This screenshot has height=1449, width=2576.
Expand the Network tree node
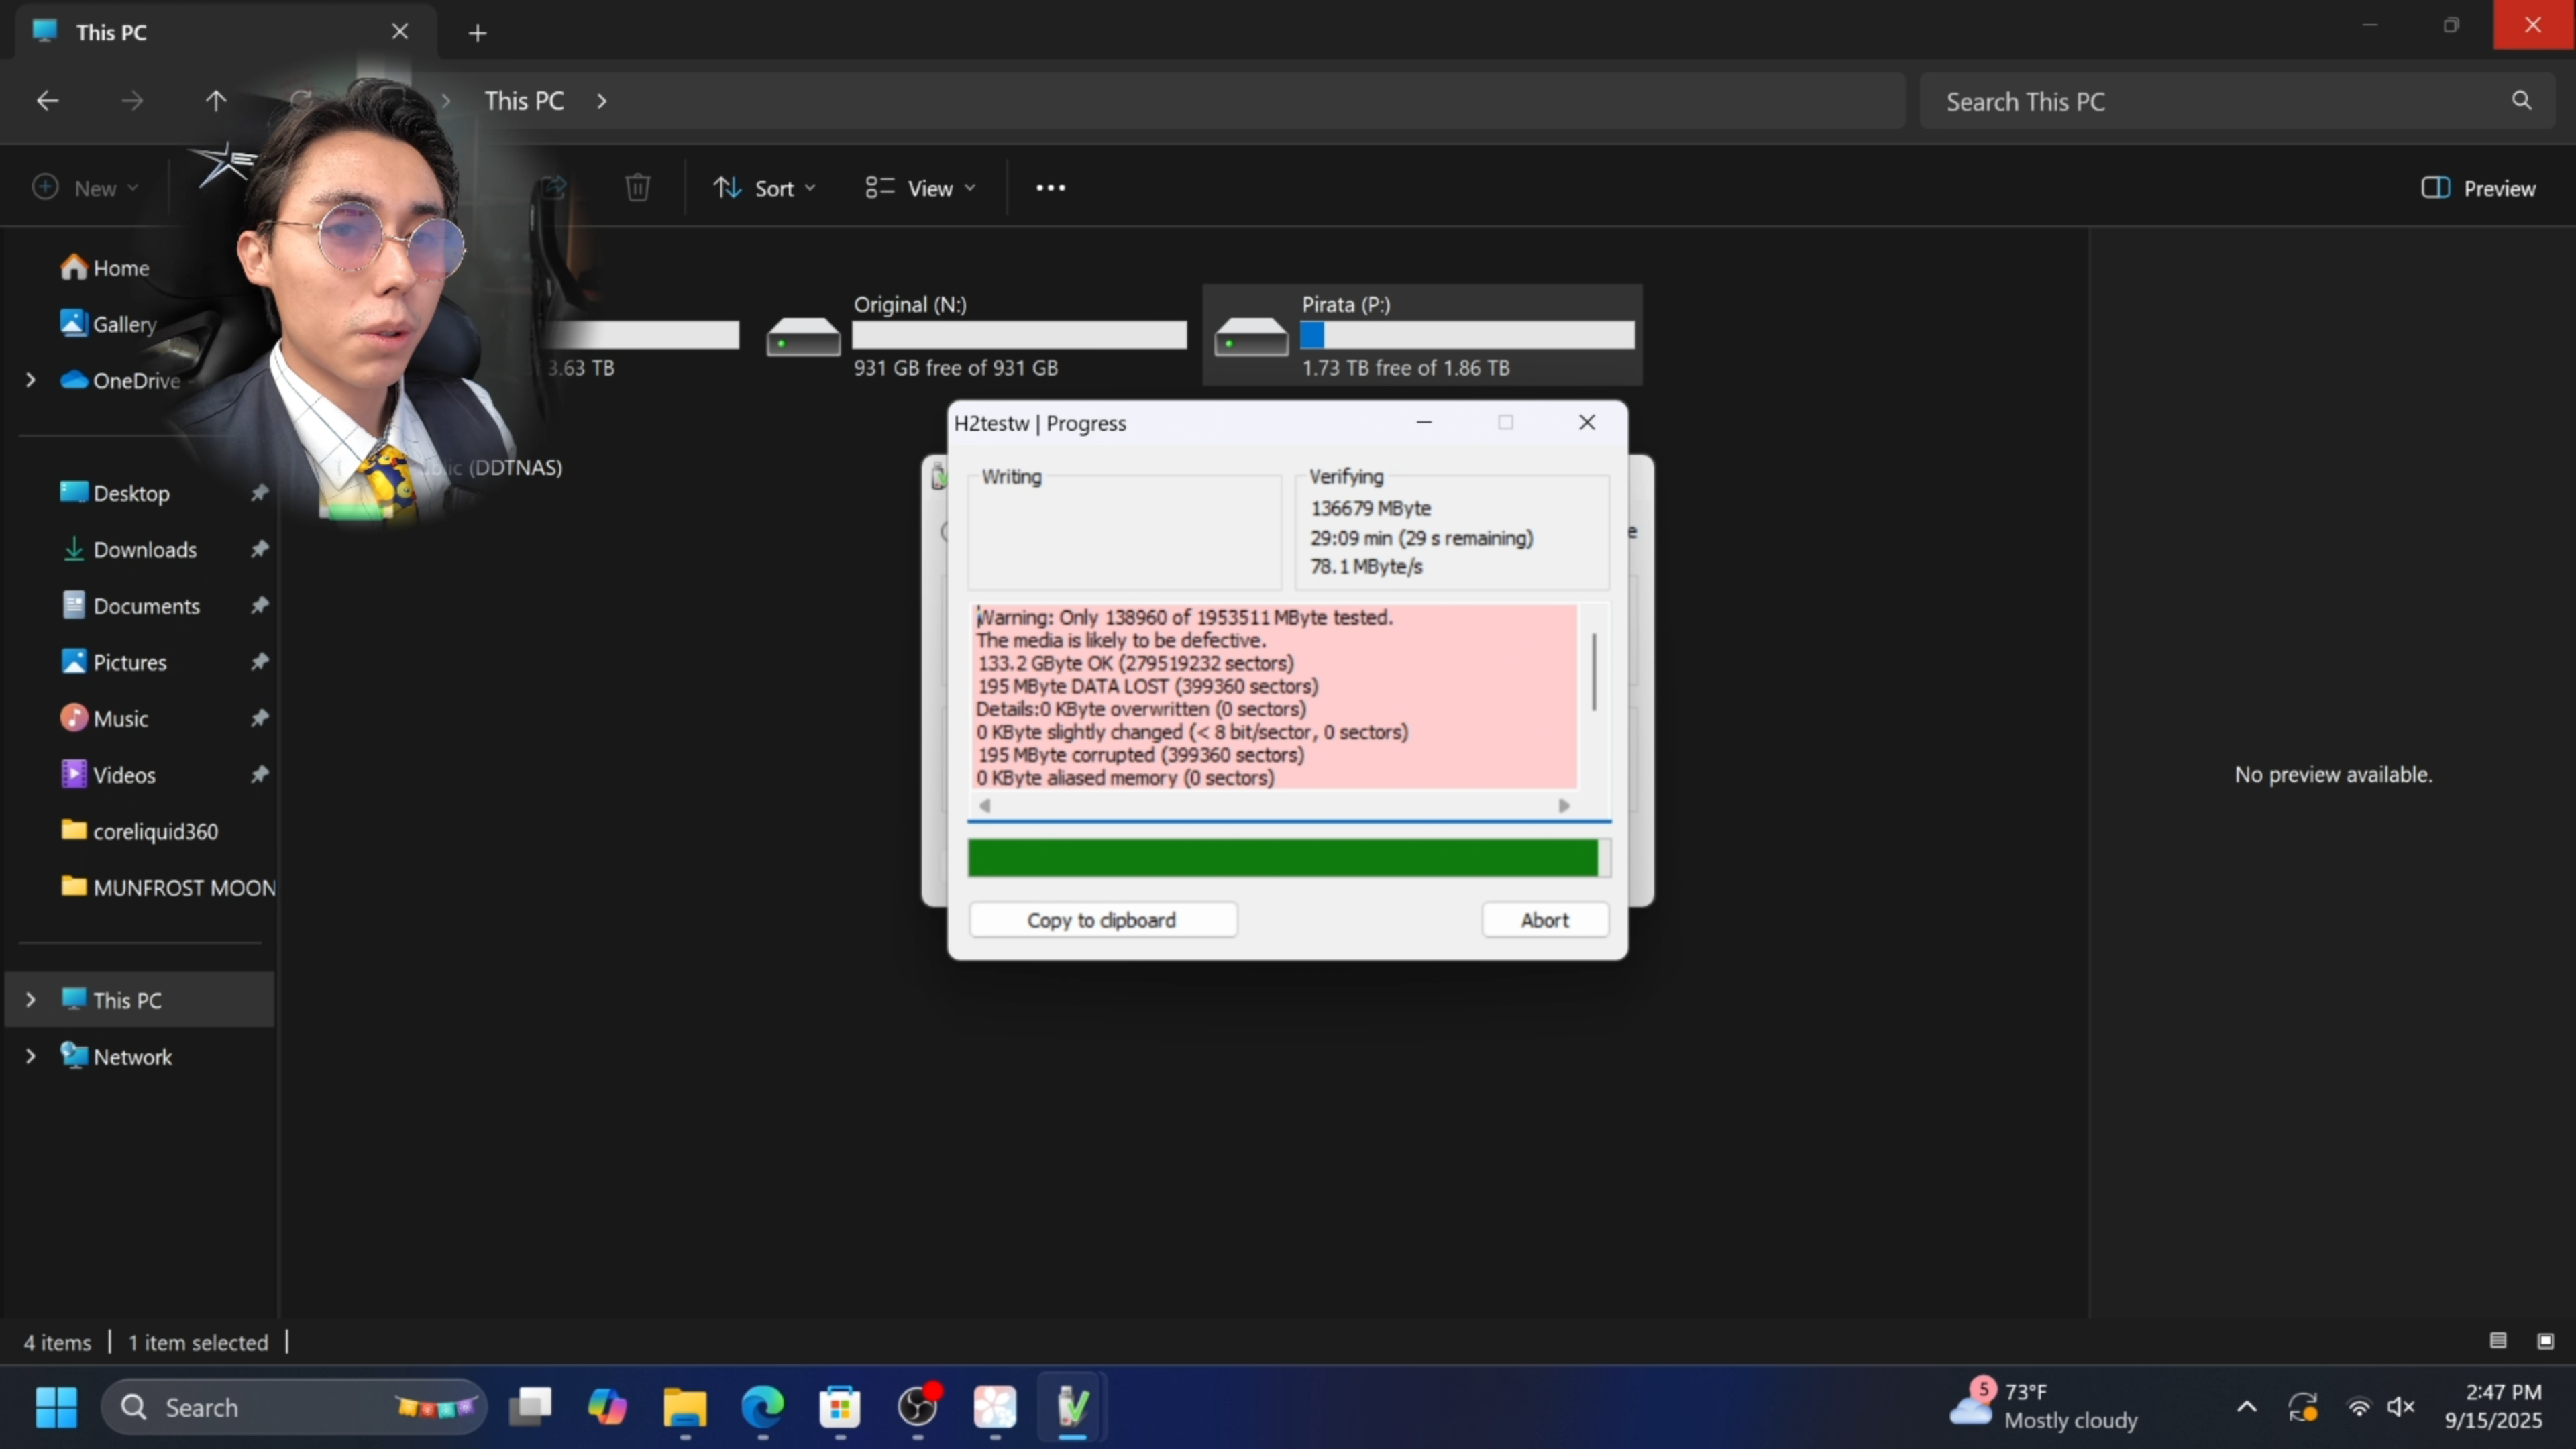coord(31,1056)
